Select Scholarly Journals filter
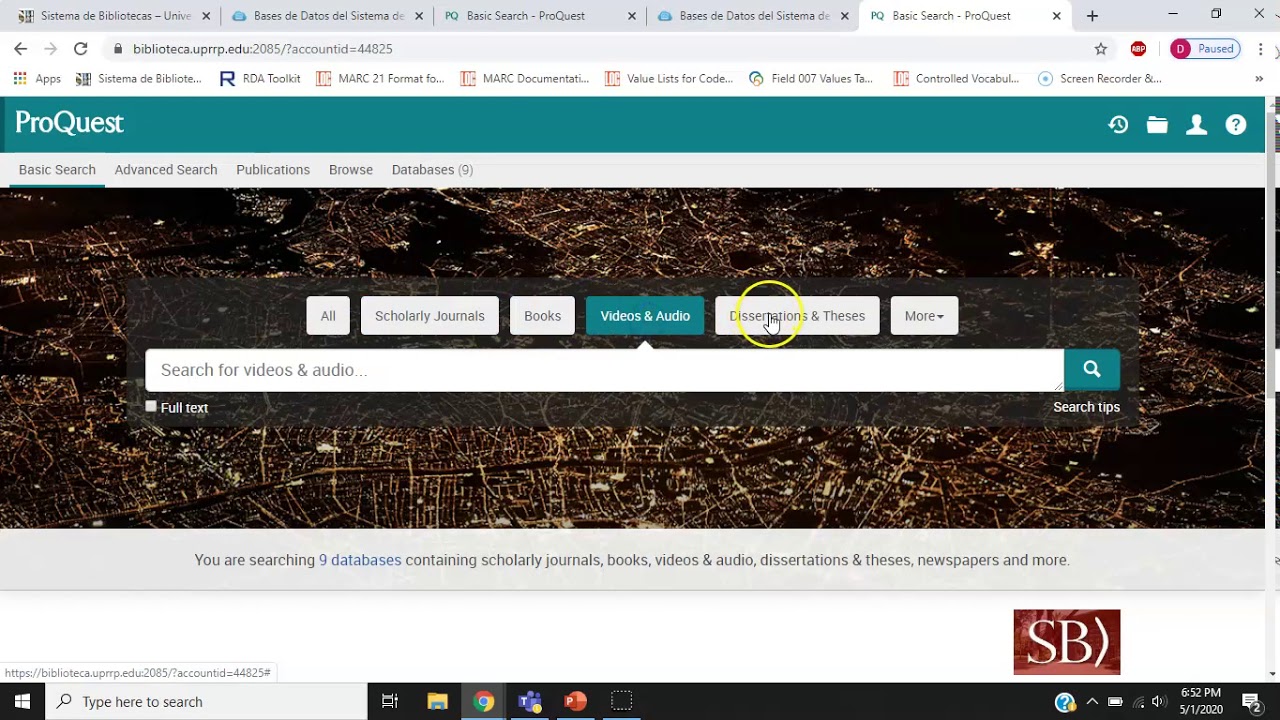1280x720 pixels. pyautogui.click(x=430, y=316)
